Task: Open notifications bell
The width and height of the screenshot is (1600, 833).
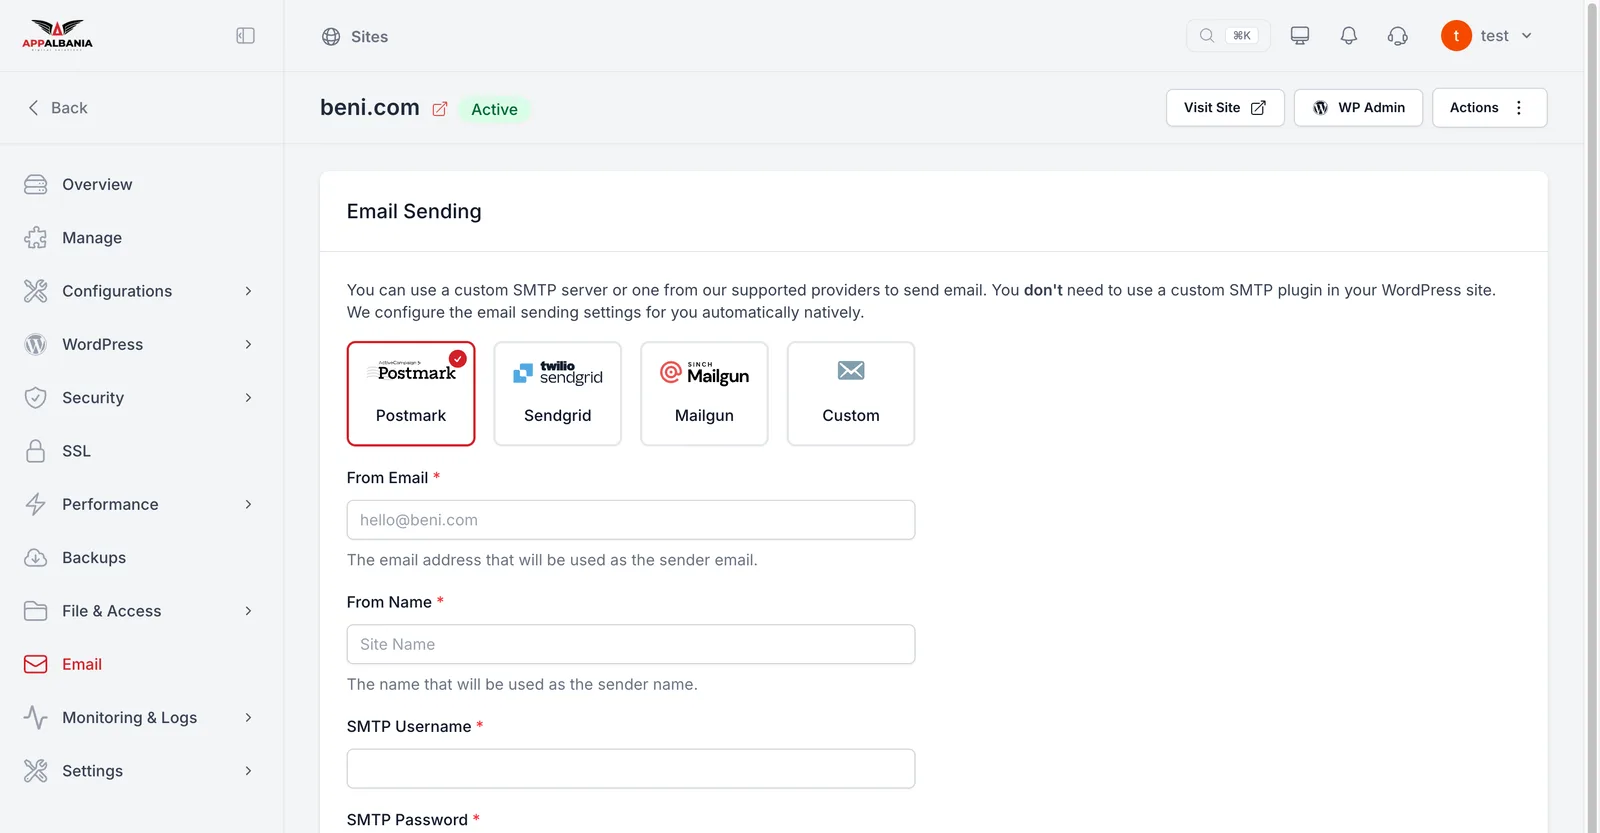Action: point(1349,36)
